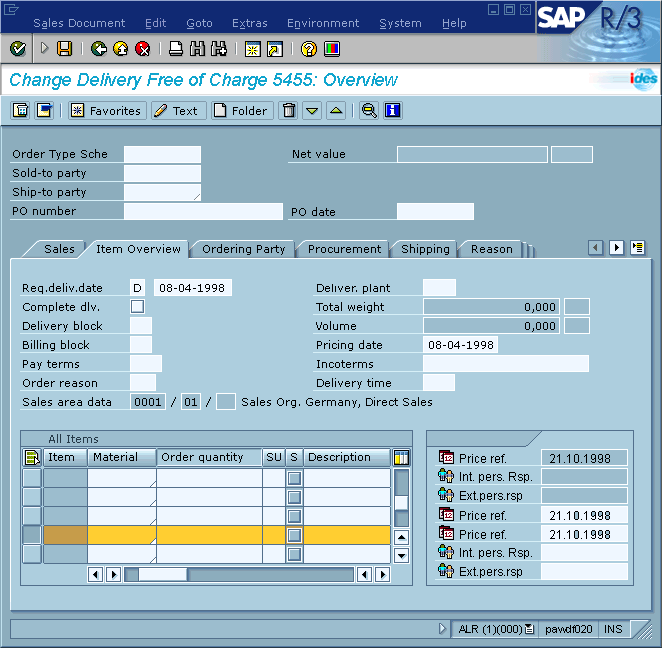
Task: Open the customize local layout monitor icon
Action: click(x=332, y=49)
